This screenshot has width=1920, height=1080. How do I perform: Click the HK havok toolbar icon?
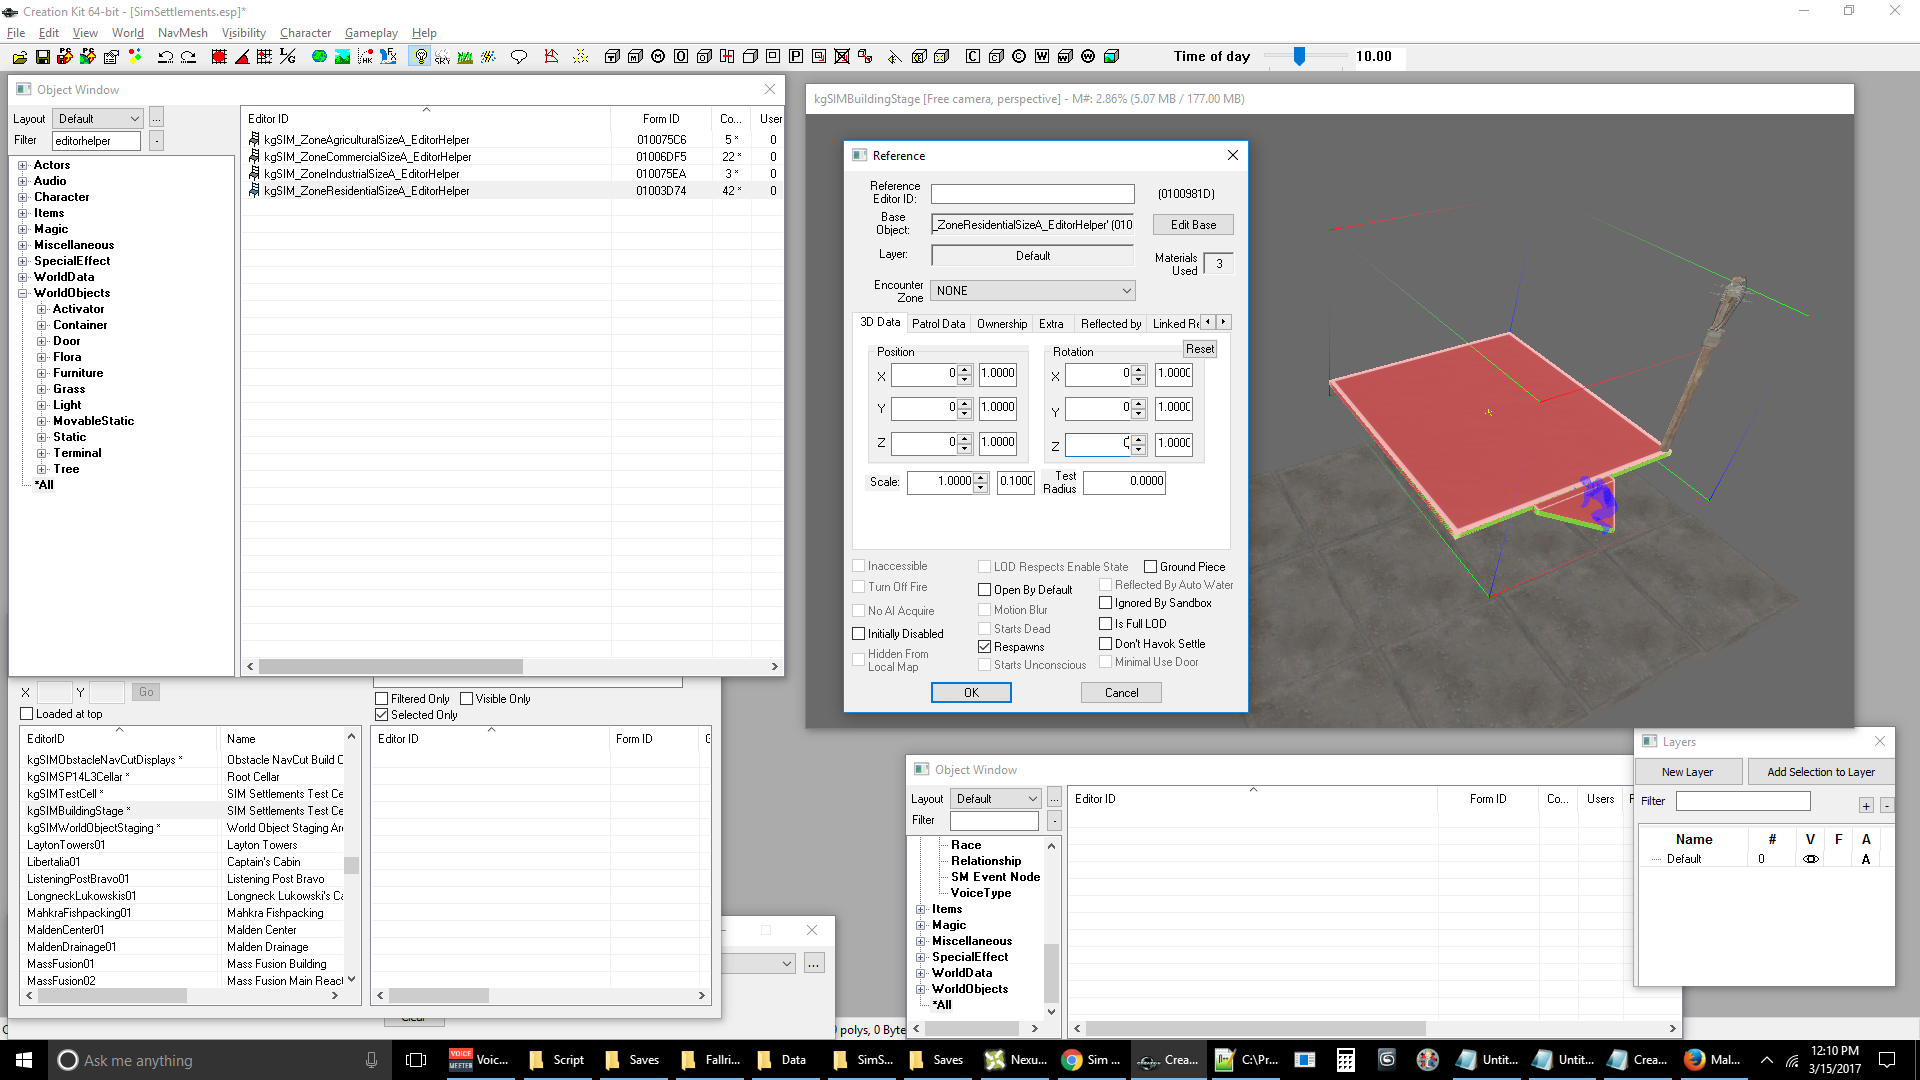365,57
